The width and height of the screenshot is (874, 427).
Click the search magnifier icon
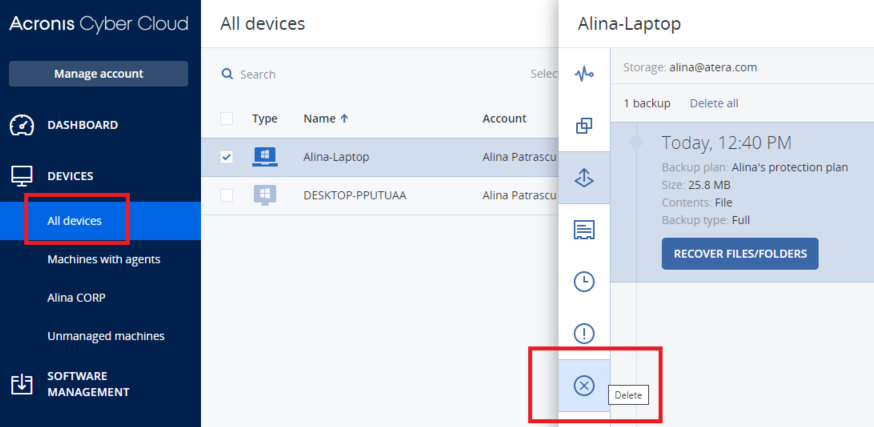coord(227,74)
